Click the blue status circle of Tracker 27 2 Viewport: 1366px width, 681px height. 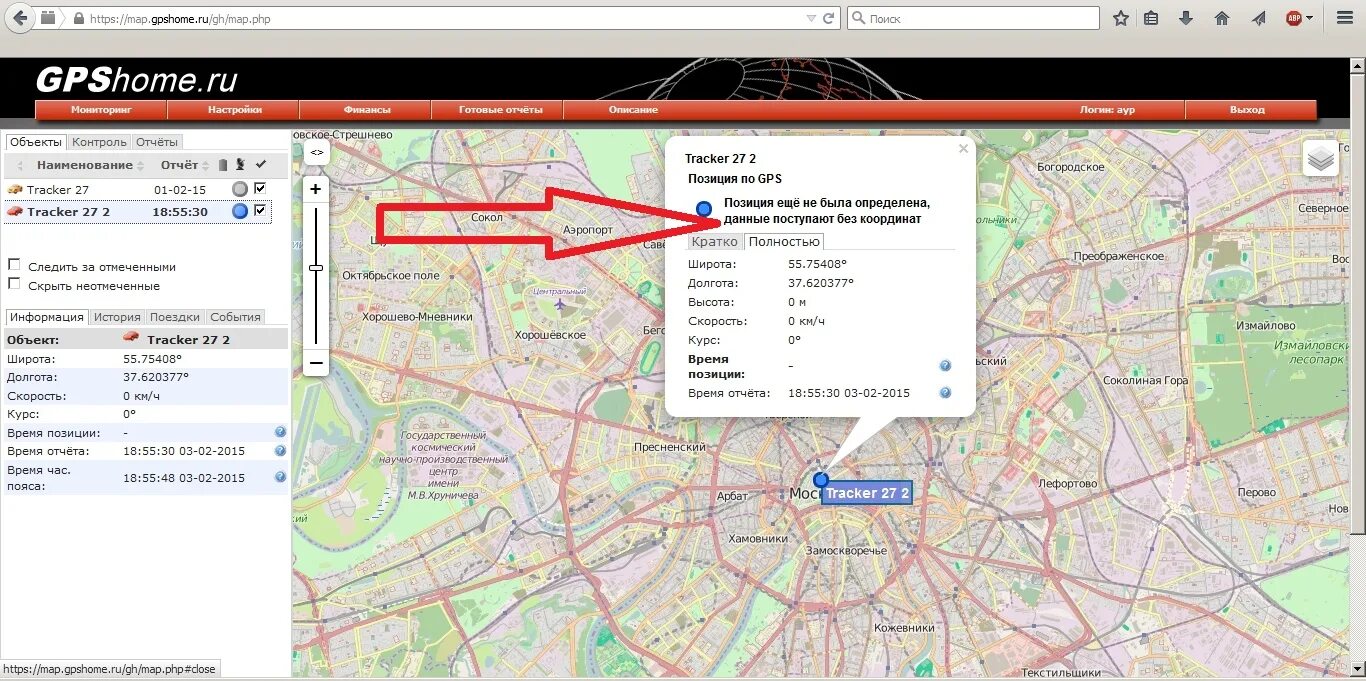click(x=240, y=211)
